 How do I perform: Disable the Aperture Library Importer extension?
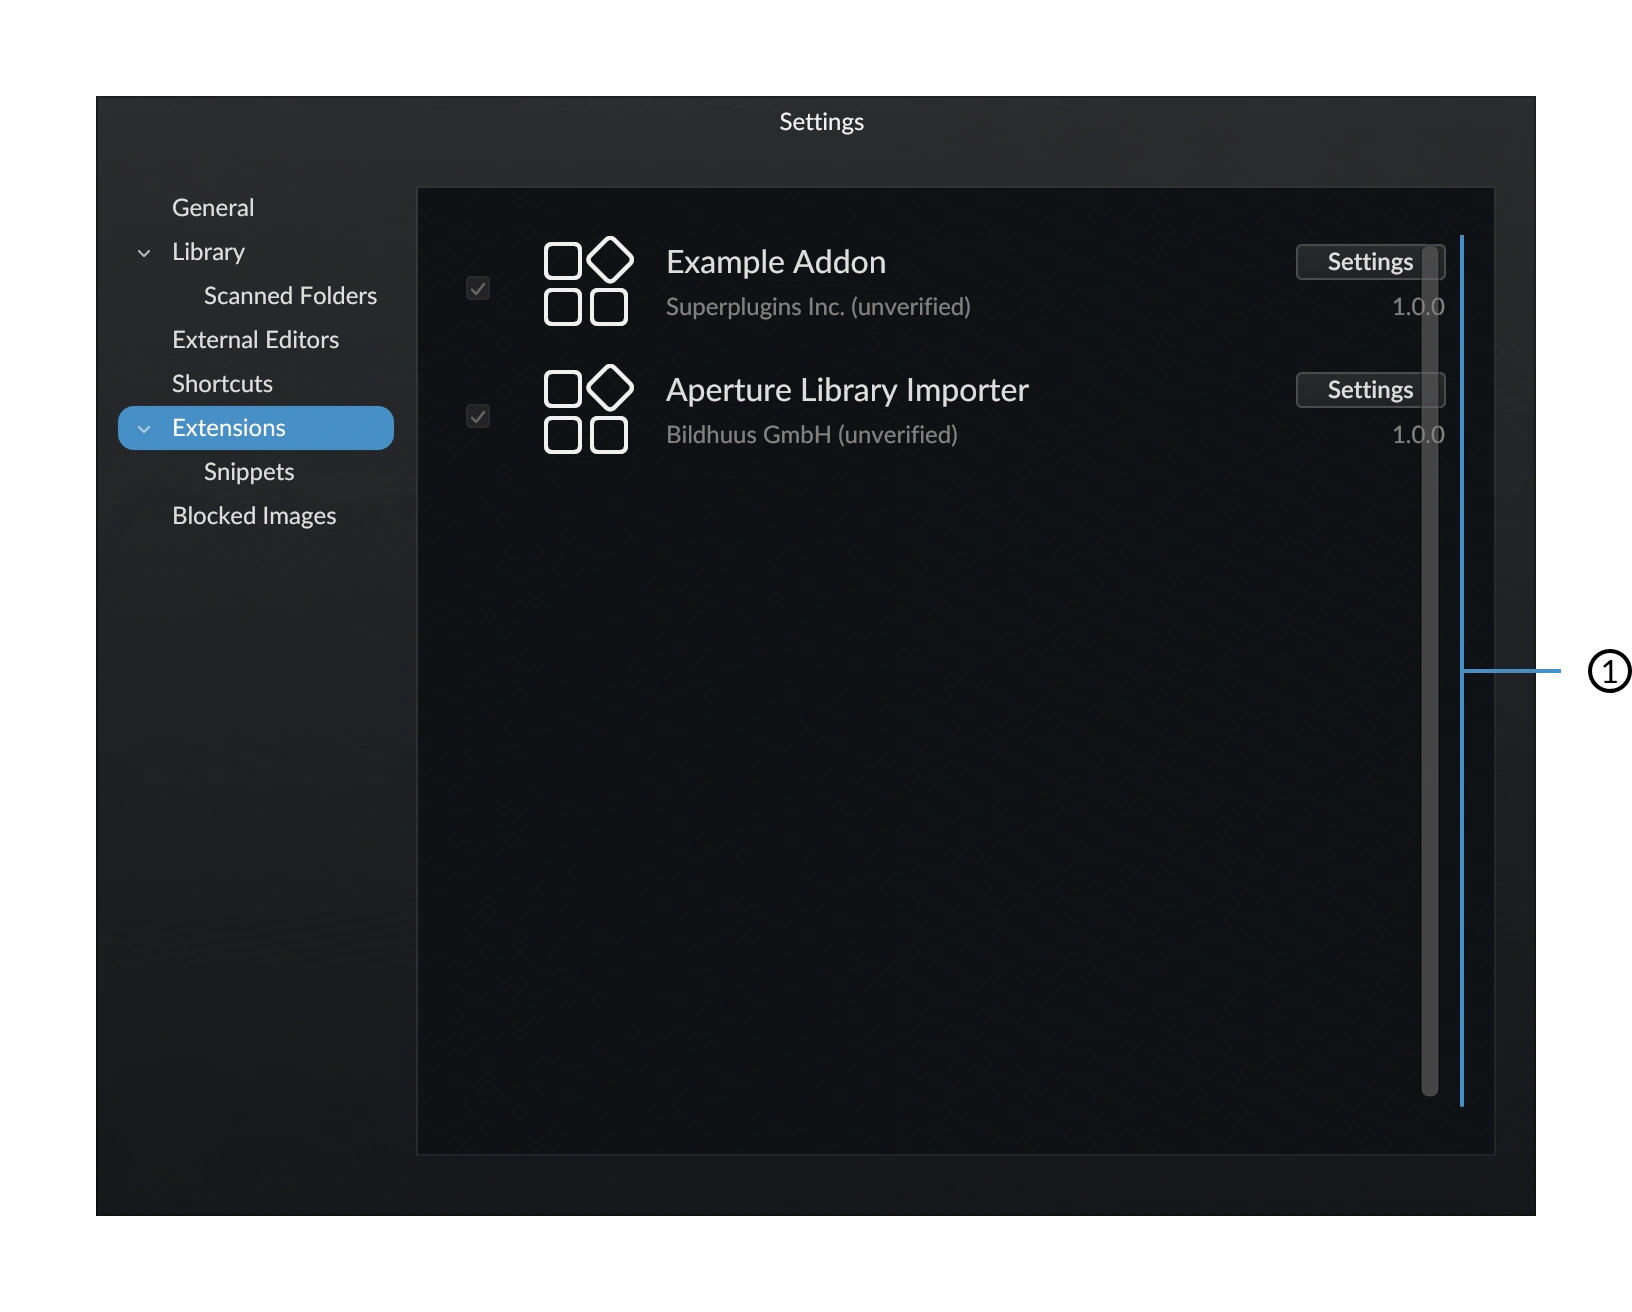477,417
